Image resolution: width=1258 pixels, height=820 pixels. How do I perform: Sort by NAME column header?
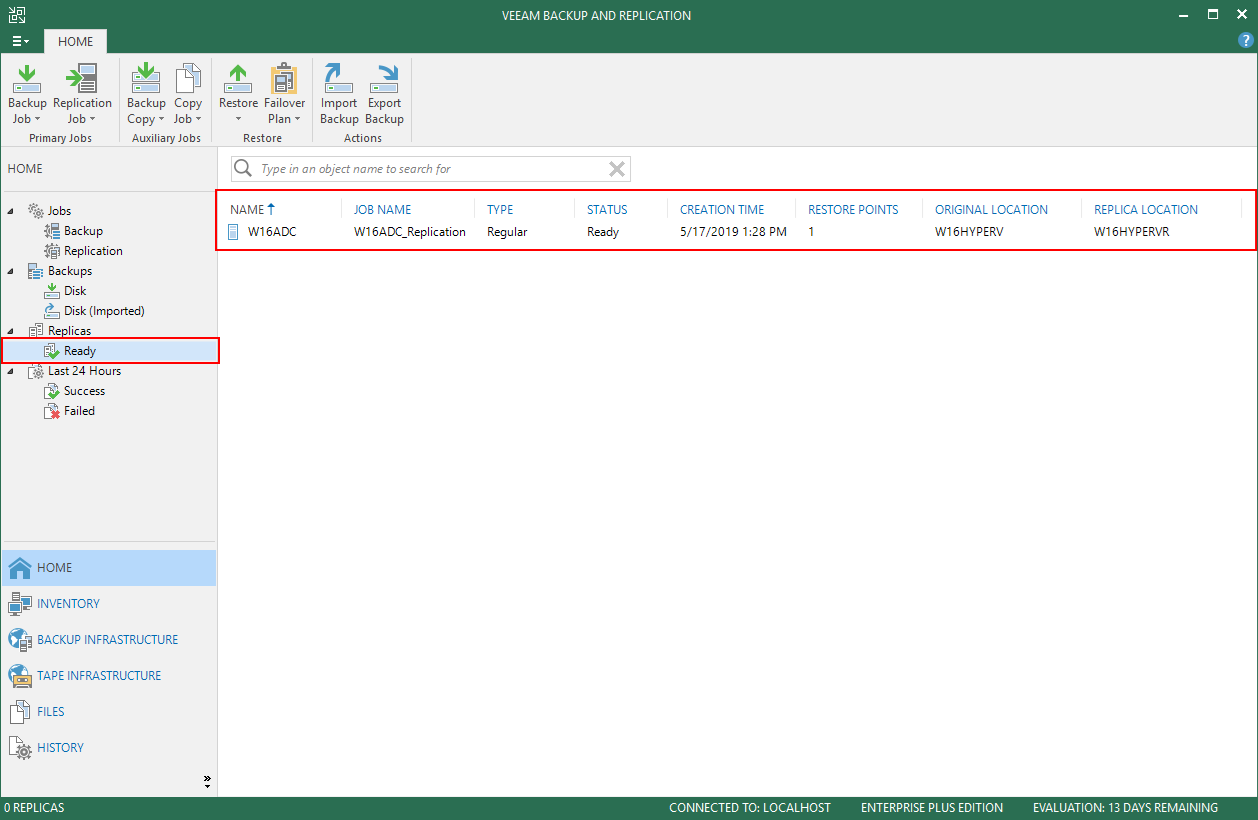[247, 210]
